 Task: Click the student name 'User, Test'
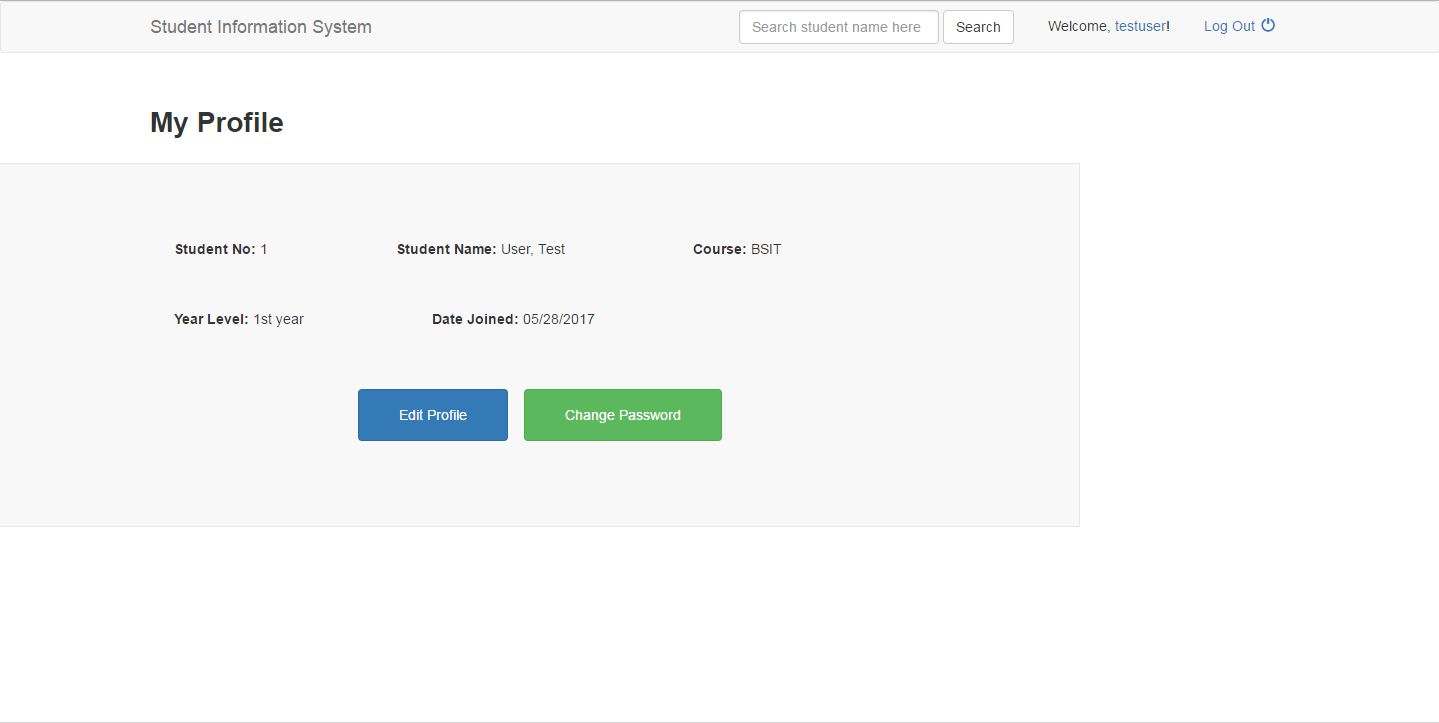pyautogui.click(x=533, y=249)
